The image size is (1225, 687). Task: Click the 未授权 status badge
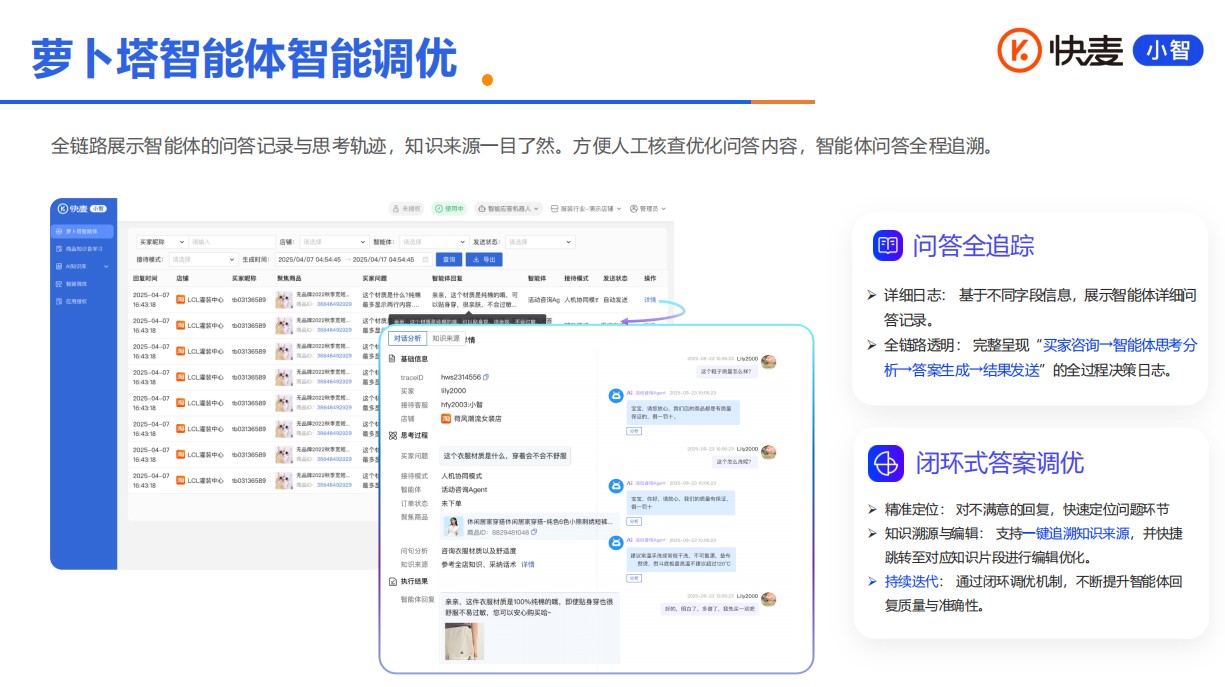pos(408,209)
